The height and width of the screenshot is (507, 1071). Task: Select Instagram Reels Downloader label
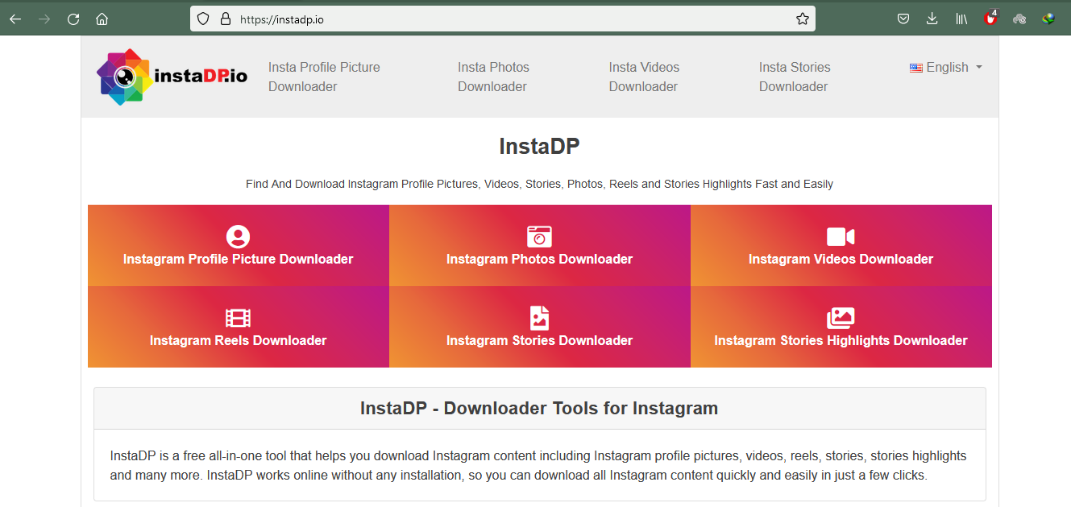238,340
